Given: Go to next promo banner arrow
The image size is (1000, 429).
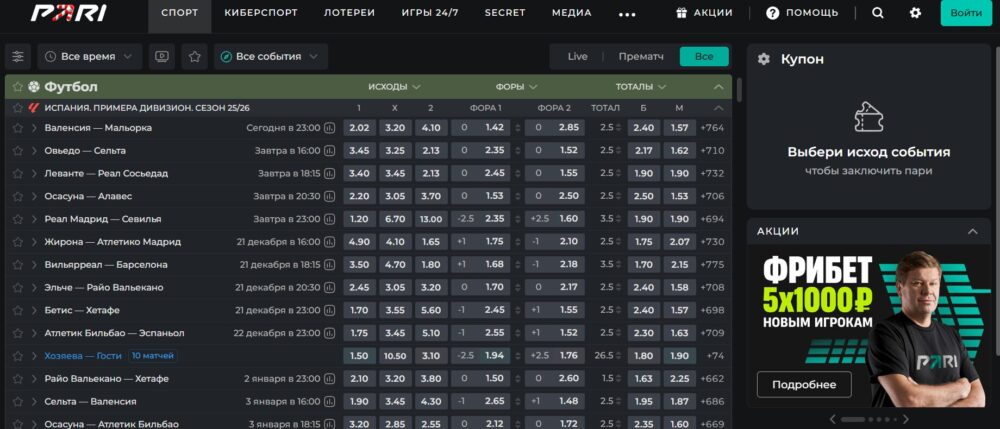Looking at the screenshot, I should pos(906,419).
